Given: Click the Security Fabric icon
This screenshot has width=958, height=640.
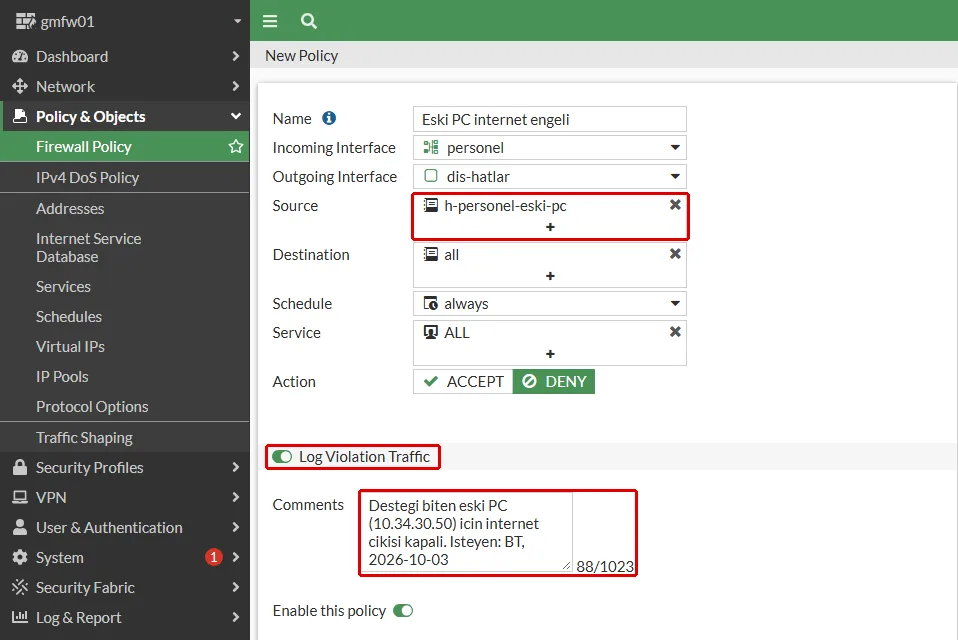Looking at the screenshot, I should tap(20, 587).
